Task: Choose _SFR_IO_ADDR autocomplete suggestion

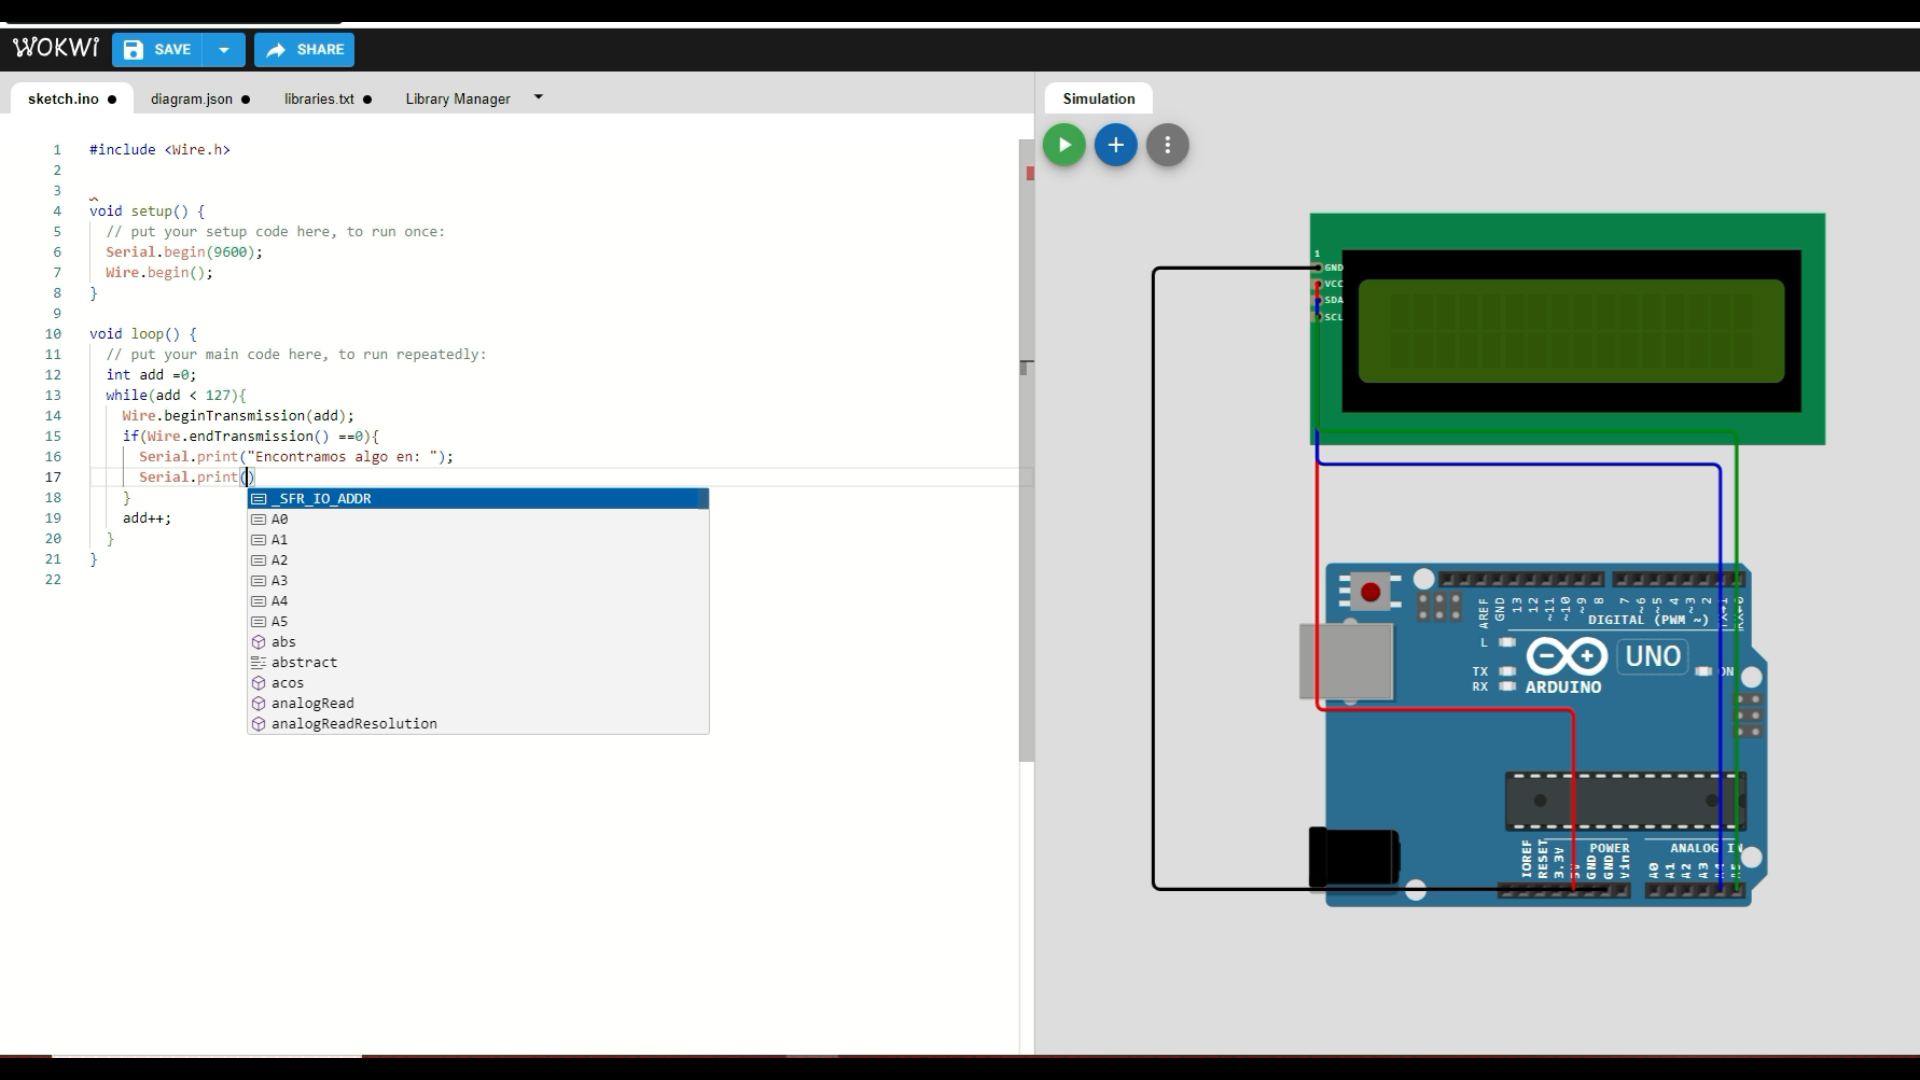Action: pos(478,498)
